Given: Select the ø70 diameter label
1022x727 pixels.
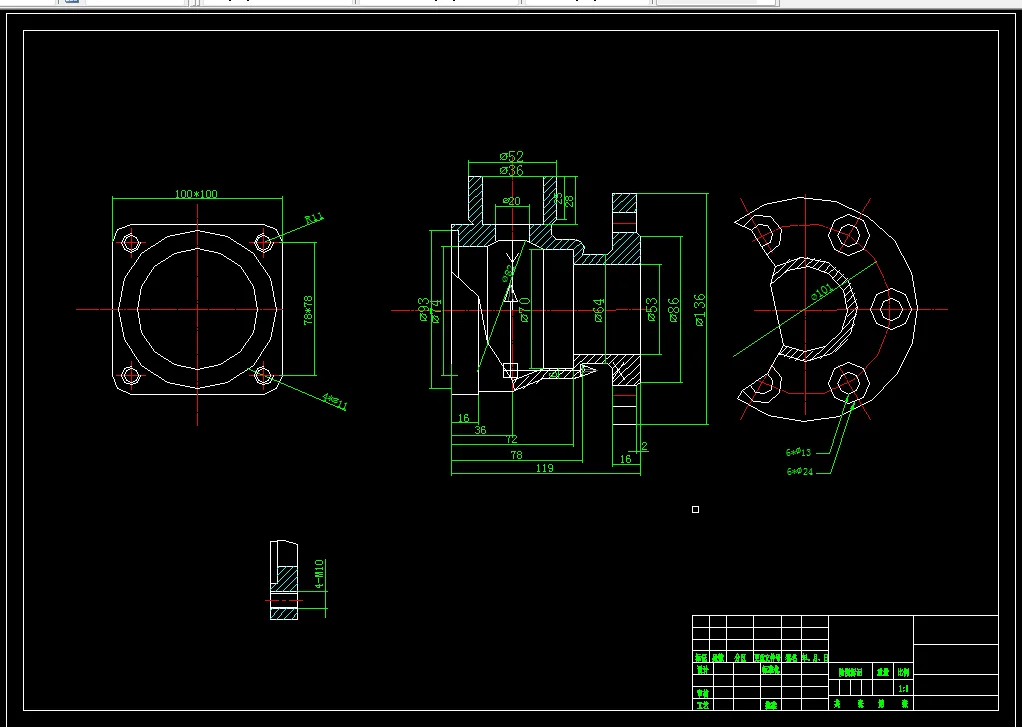Looking at the screenshot, I should [525, 310].
